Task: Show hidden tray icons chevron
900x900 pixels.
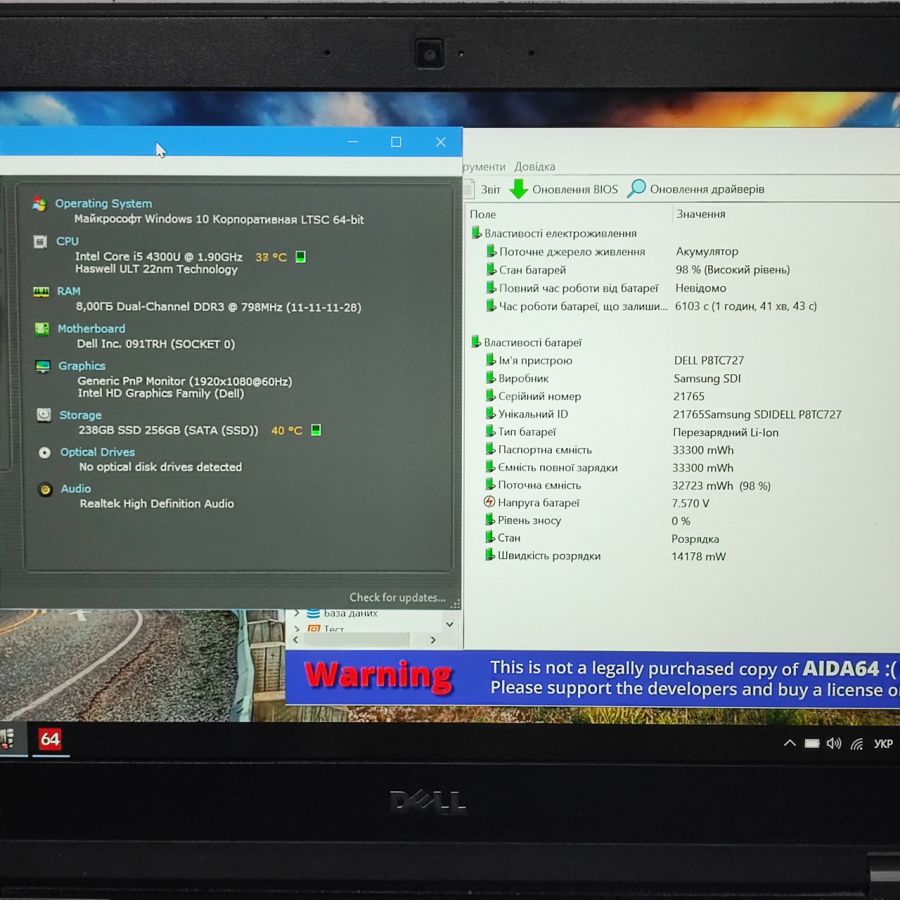Action: [790, 743]
